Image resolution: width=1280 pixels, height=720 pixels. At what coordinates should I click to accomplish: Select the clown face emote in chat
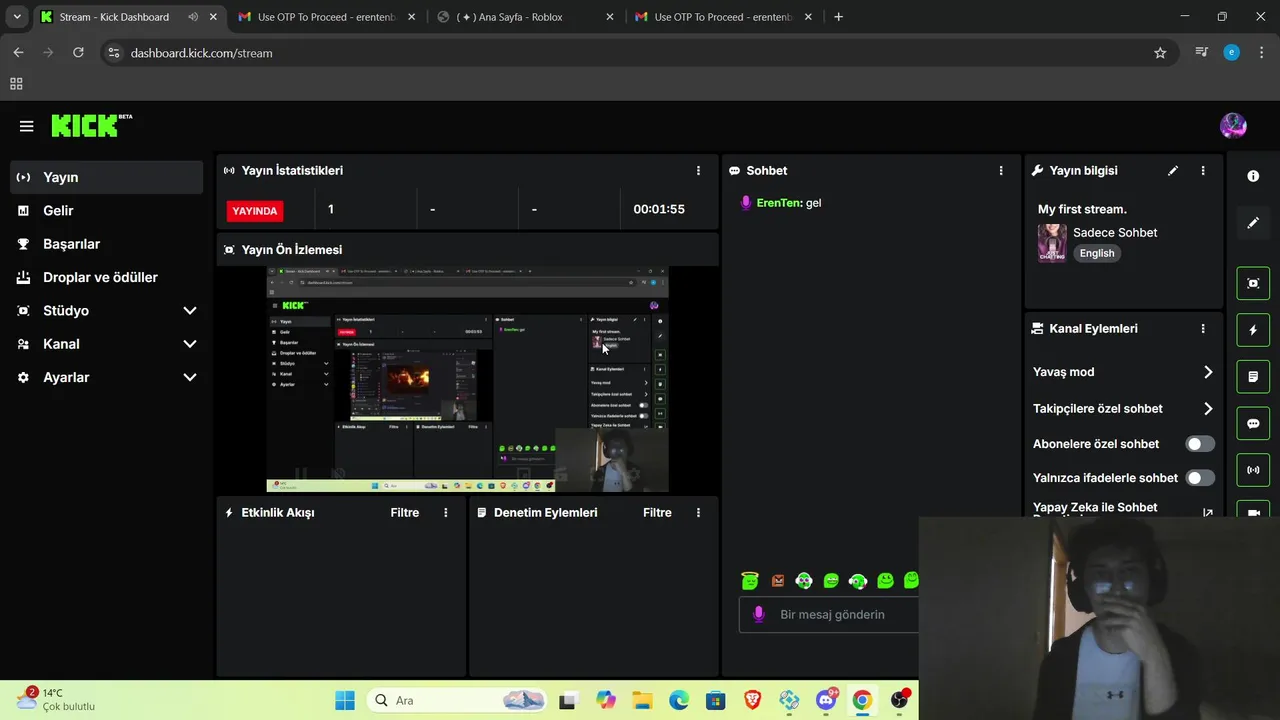804,580
